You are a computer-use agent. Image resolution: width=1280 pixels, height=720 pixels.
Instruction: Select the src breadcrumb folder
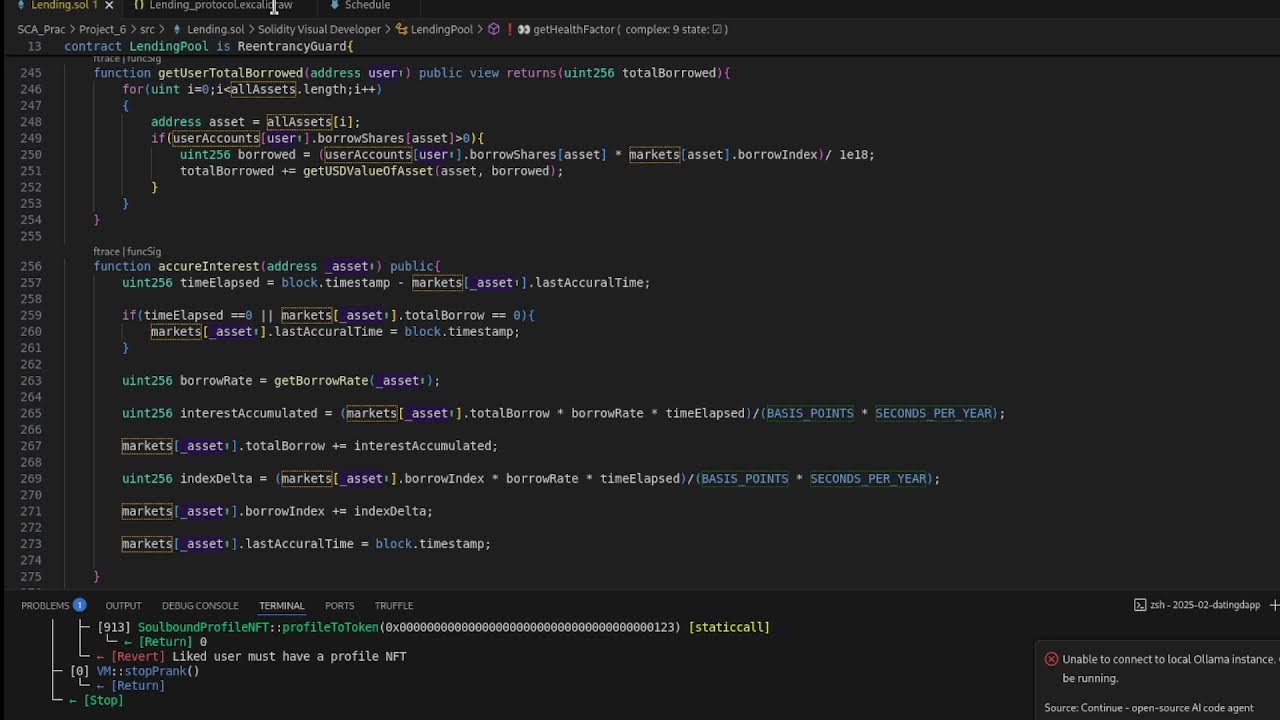click(x=147, y=29)
